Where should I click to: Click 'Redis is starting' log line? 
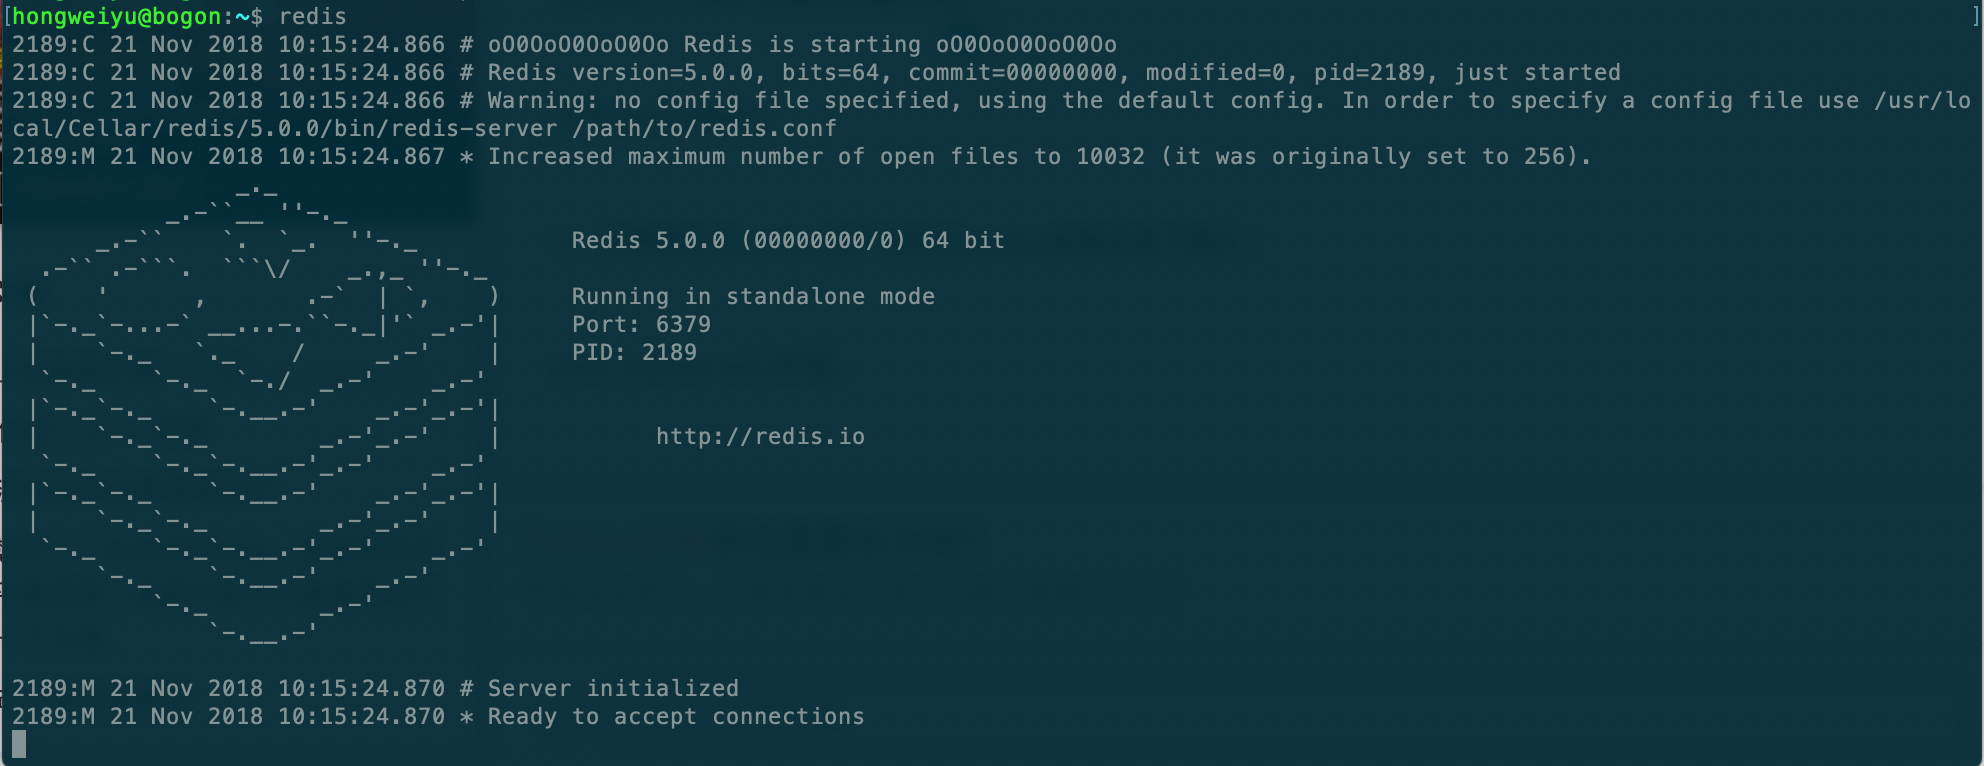coord(564,45)
